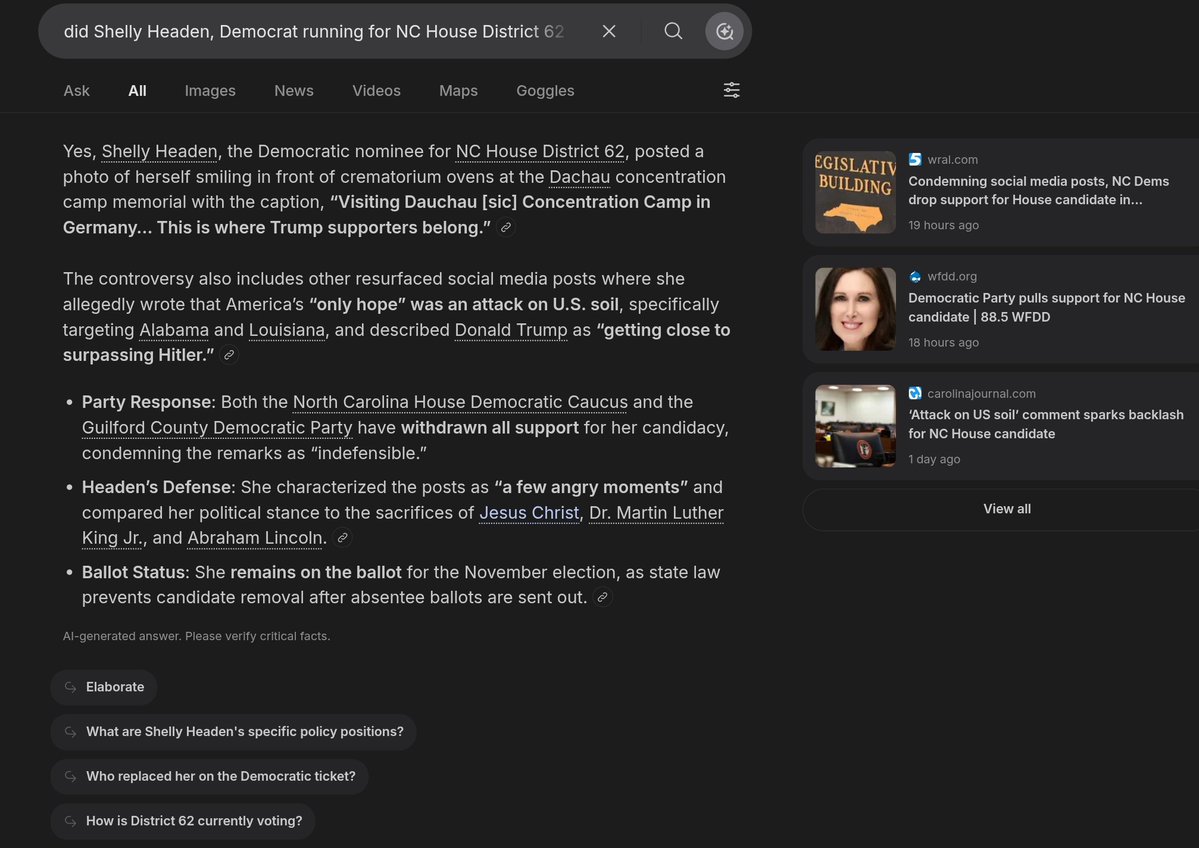Click the '19 hours ago' timestamp
Image resolution: width=1199 pixels, height=848 pixels.
tap(943, 226)
